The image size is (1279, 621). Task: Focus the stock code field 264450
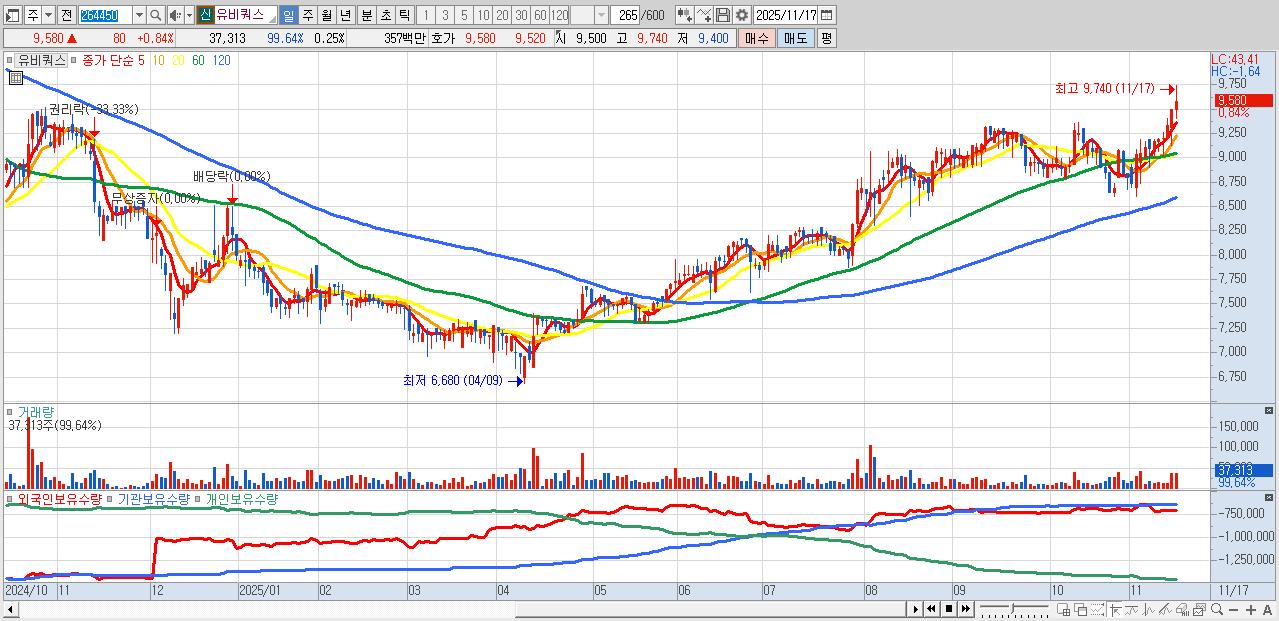pyautogui.click(x=104, y=15)
